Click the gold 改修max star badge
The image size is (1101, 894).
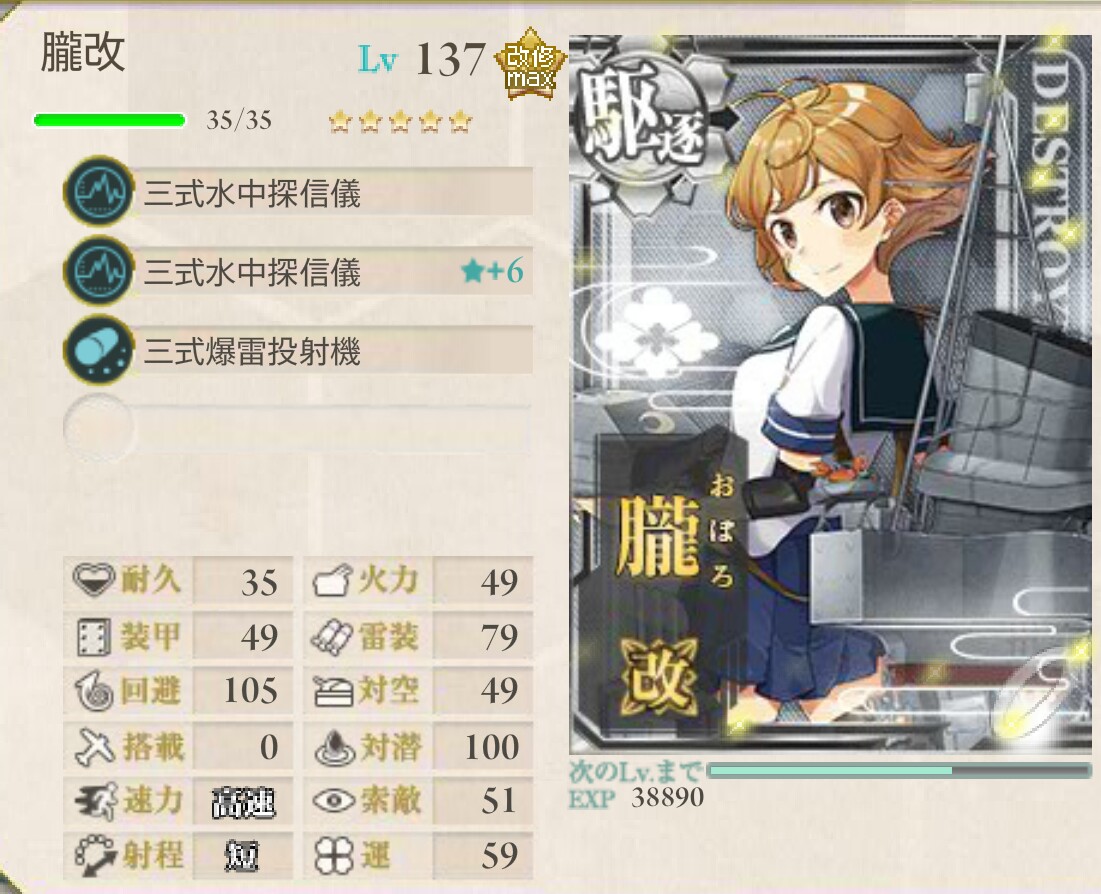[x=530, y=65]
